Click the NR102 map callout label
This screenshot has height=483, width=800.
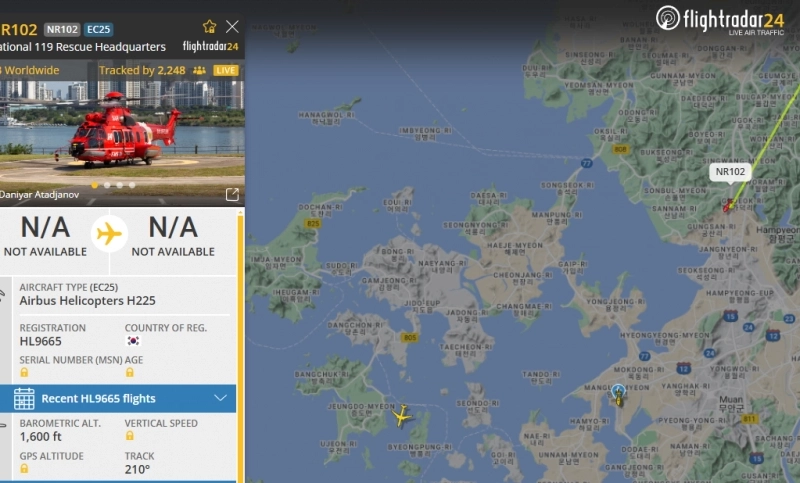tap(730, 172)
